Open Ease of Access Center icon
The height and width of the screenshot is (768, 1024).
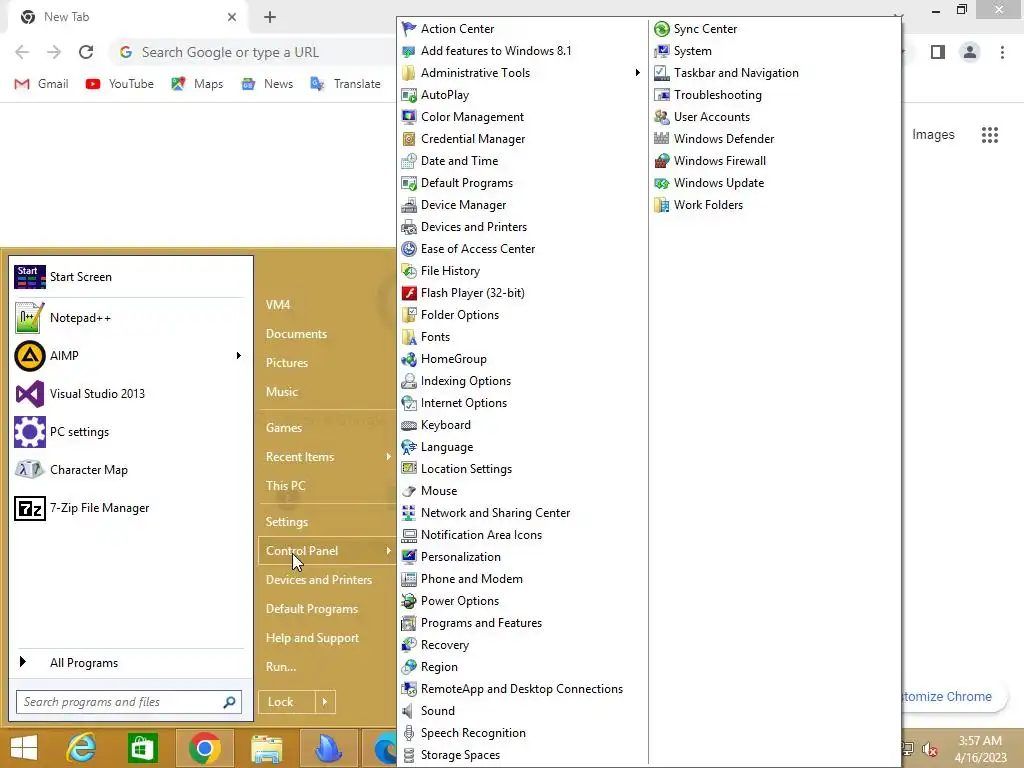pyautogui.click(x=409, y=249)
